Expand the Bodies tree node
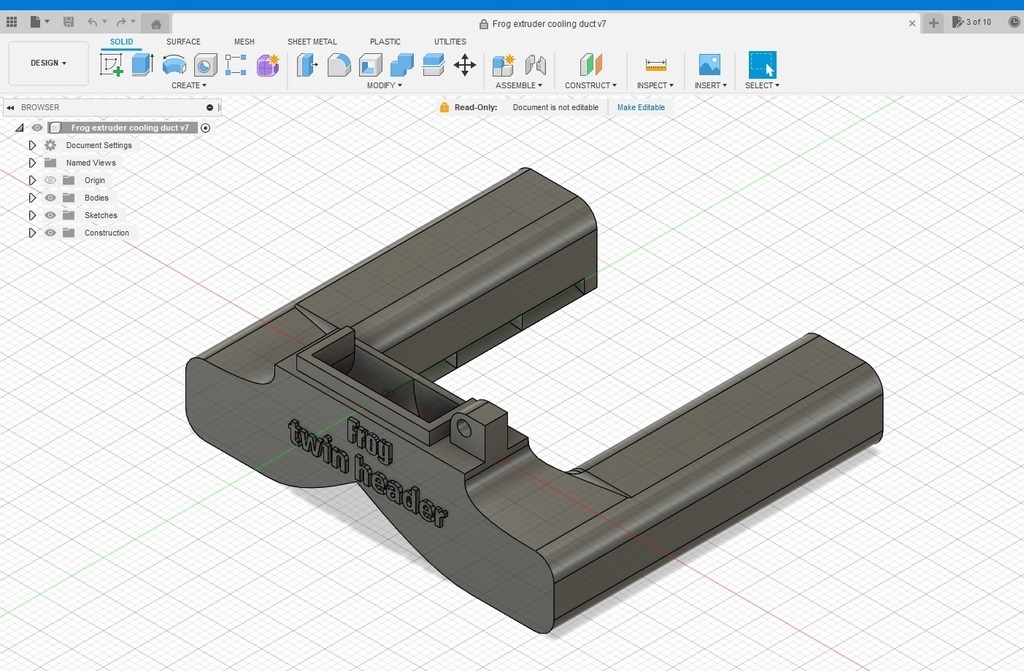The image size is (1024, 671). (x=32, y=198)
